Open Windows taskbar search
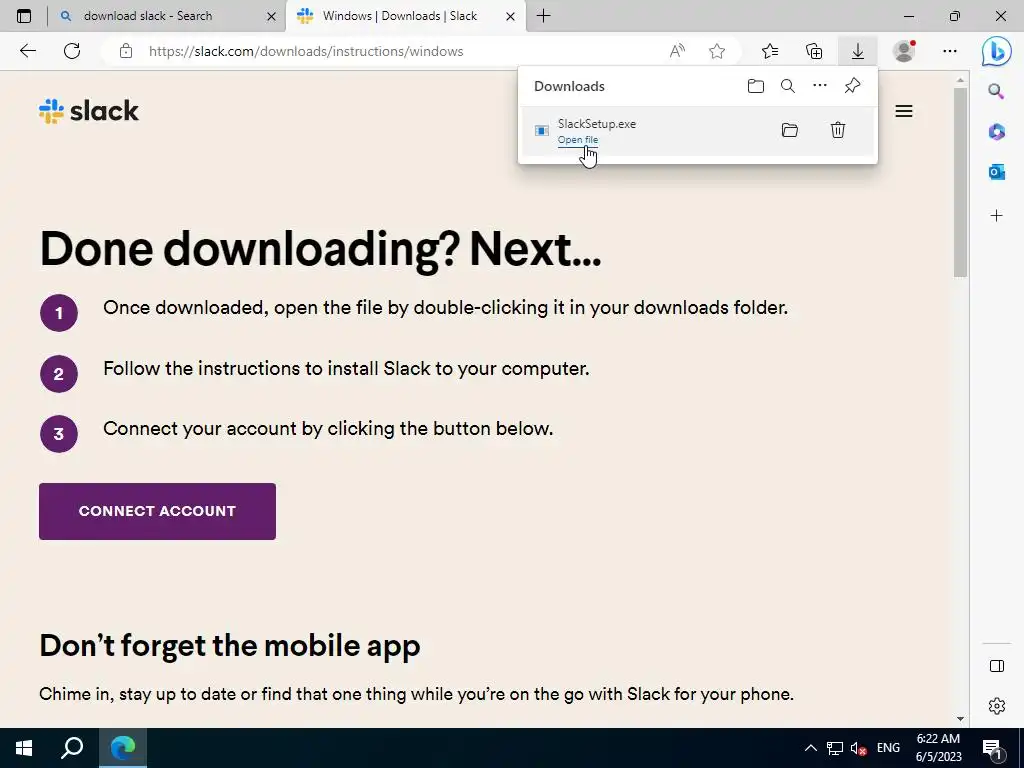Image resolution: width=1024 pixels, height=768 pixels. (x=72, y=748)
